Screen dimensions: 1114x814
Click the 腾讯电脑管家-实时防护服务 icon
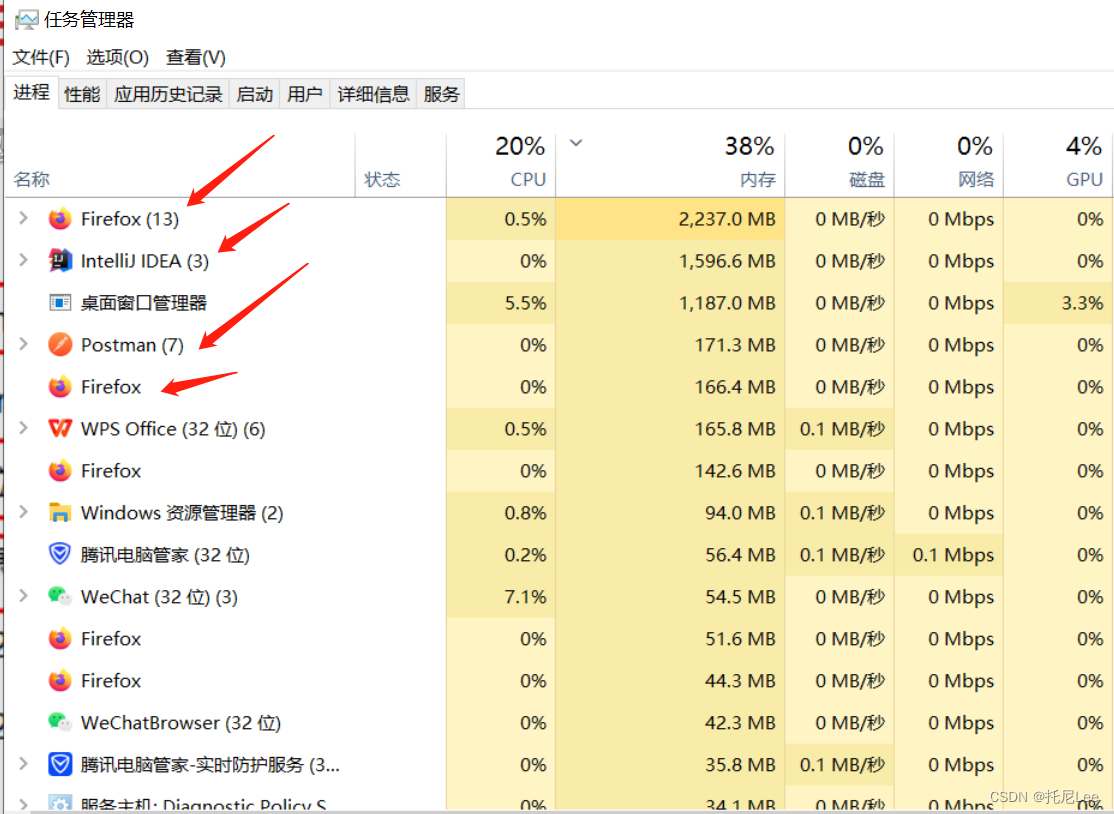(60, 764)
